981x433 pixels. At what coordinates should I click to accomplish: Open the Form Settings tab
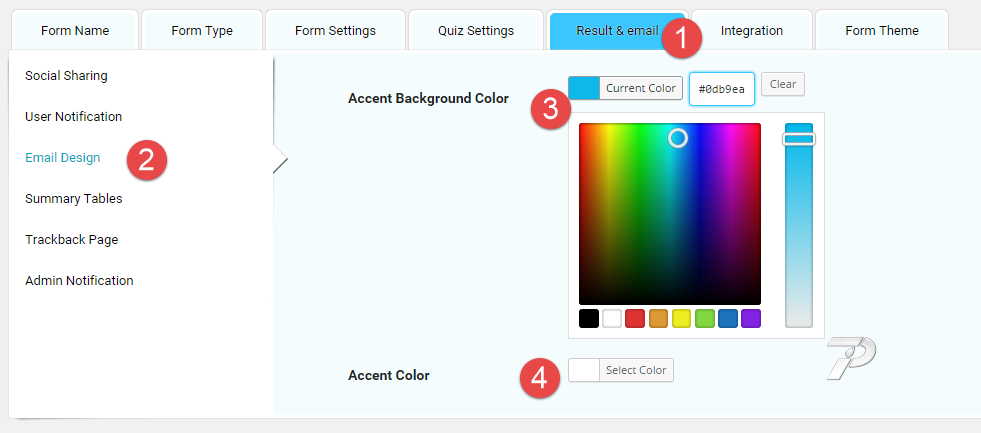[335, 30]
